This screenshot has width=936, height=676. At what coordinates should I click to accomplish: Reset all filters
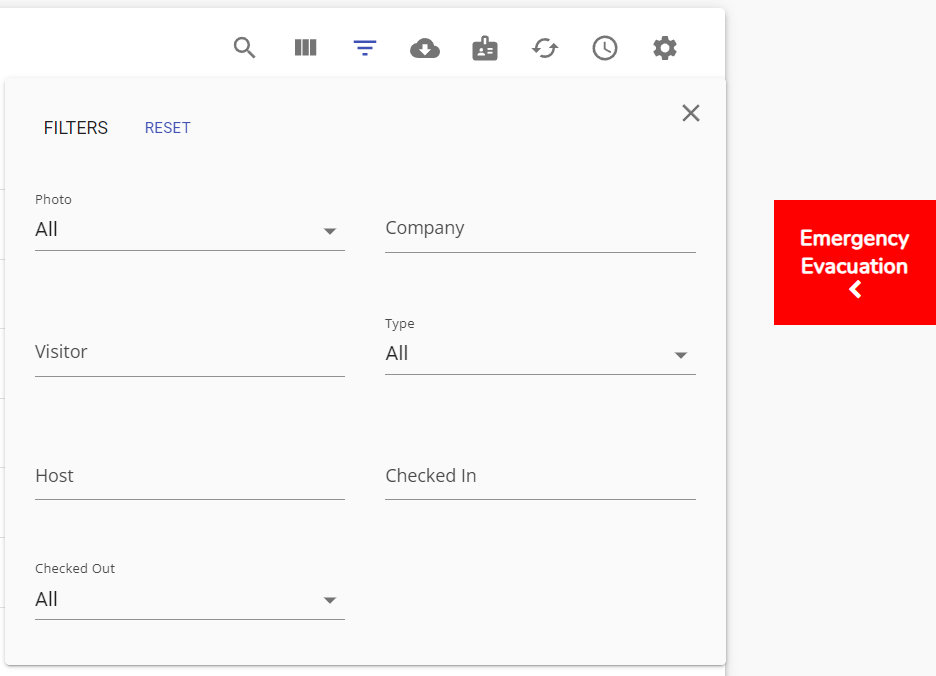click(167, 127)
